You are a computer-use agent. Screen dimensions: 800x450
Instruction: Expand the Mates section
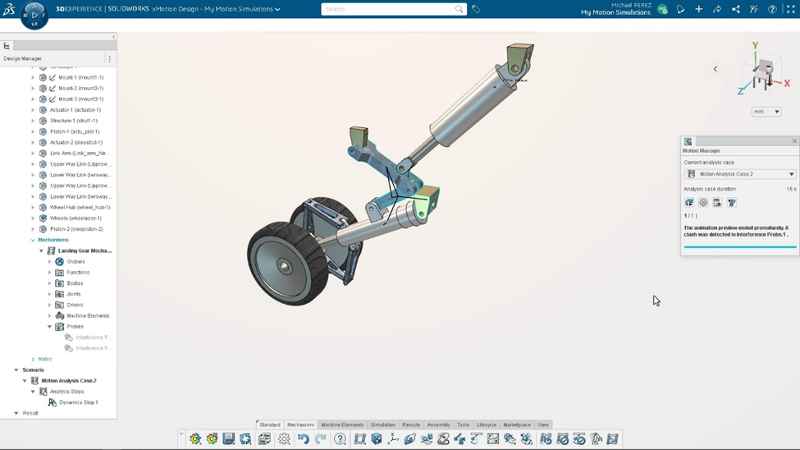pyautogui.click(x=33, y=359)
